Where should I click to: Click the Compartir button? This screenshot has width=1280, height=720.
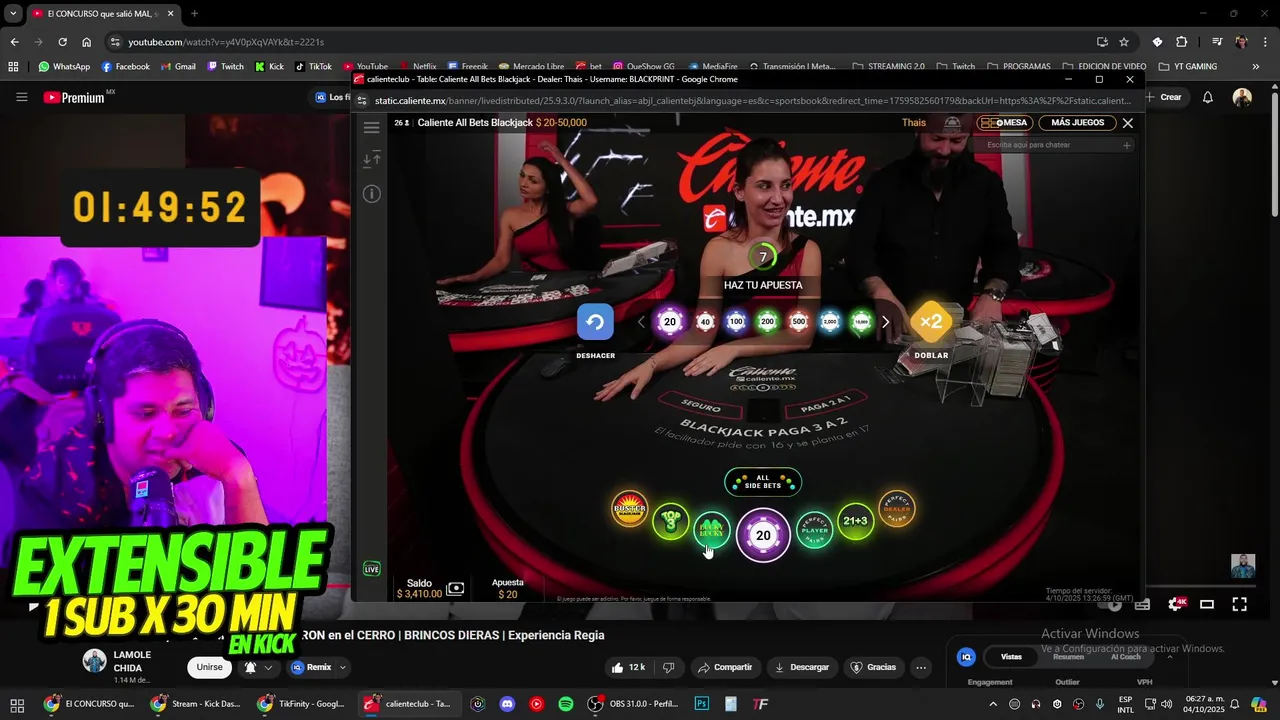pos(725,667)
